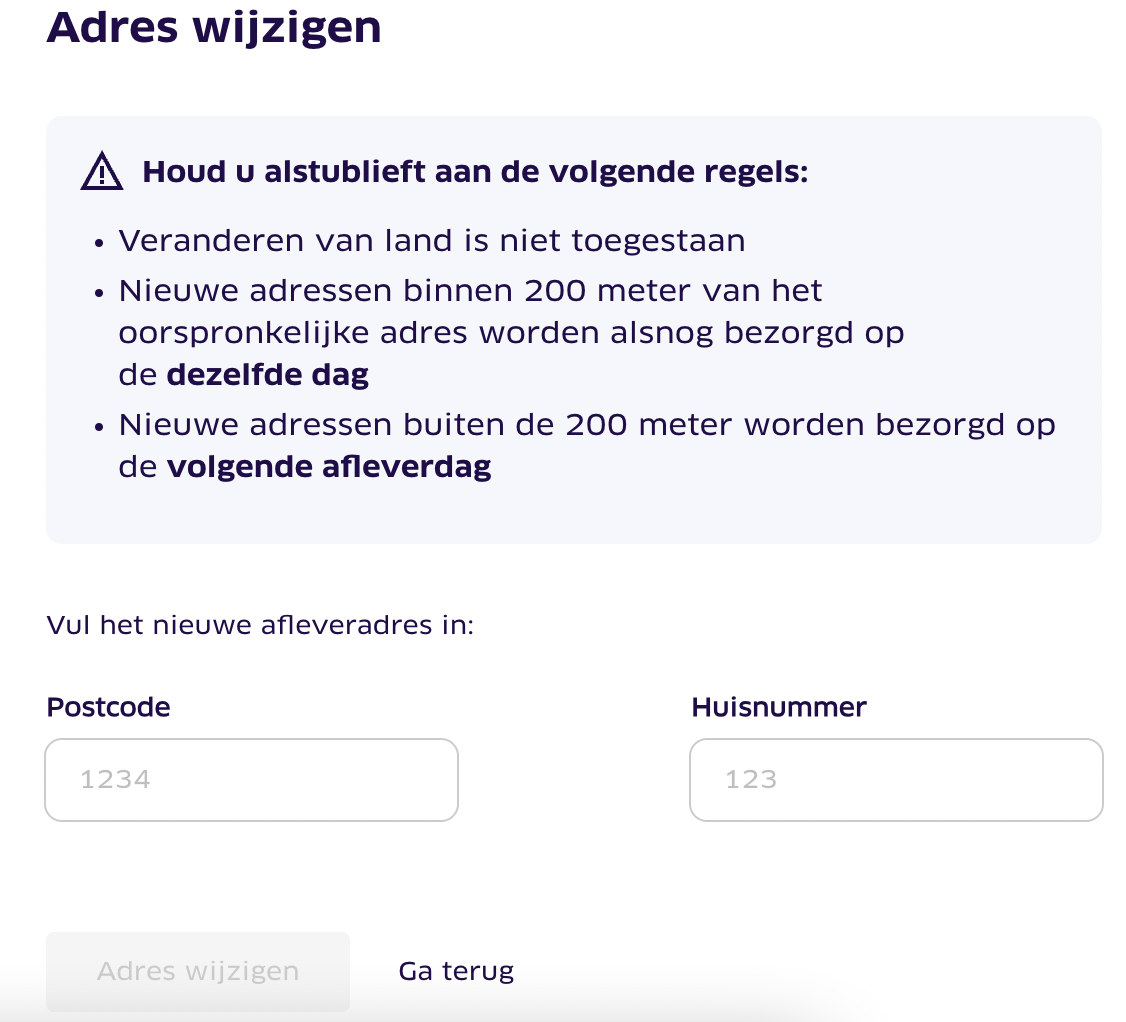Click the bullet before 'Nieuwe adressen binnen'
Viewport: 1126px width, 1022px height.
pos(99,293)
